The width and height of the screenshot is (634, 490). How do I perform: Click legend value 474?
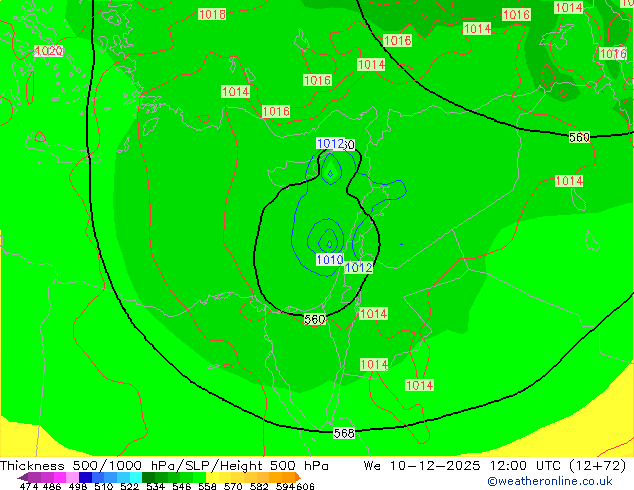click(29, 486)
